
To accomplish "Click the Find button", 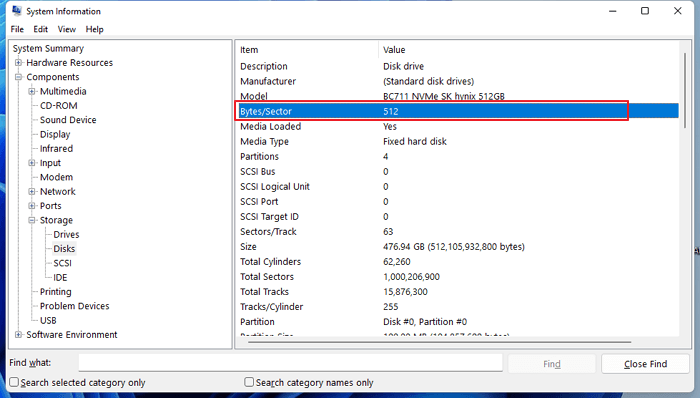I will 552,364.
